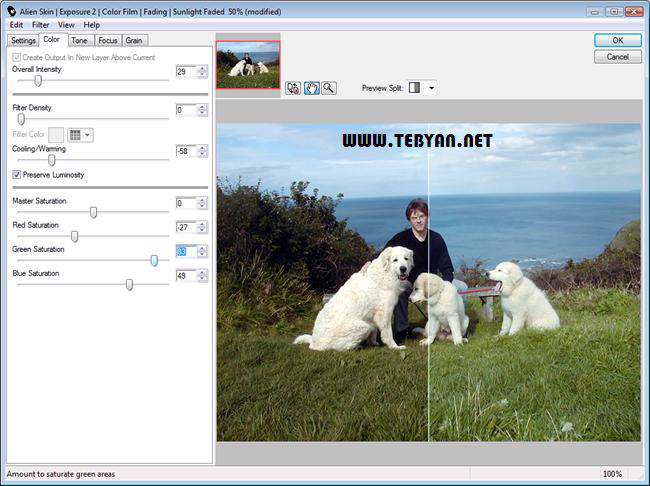Switch to the Grain tab
The width and height of the screenshot is (650, 486).
133,40
